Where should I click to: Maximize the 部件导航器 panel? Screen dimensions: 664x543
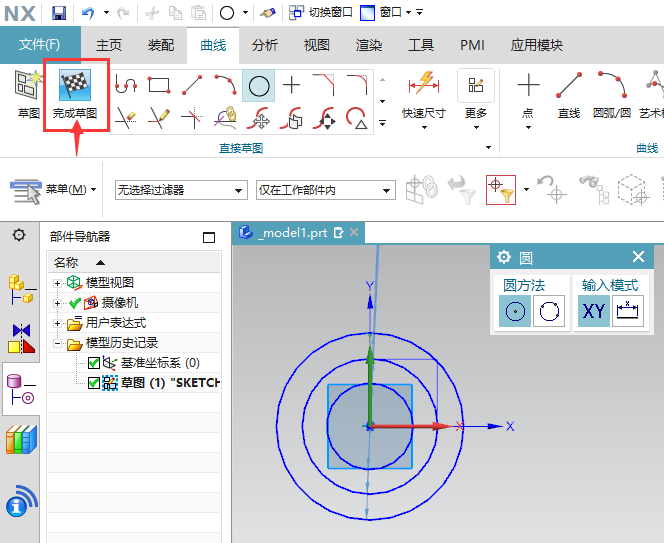209,237
